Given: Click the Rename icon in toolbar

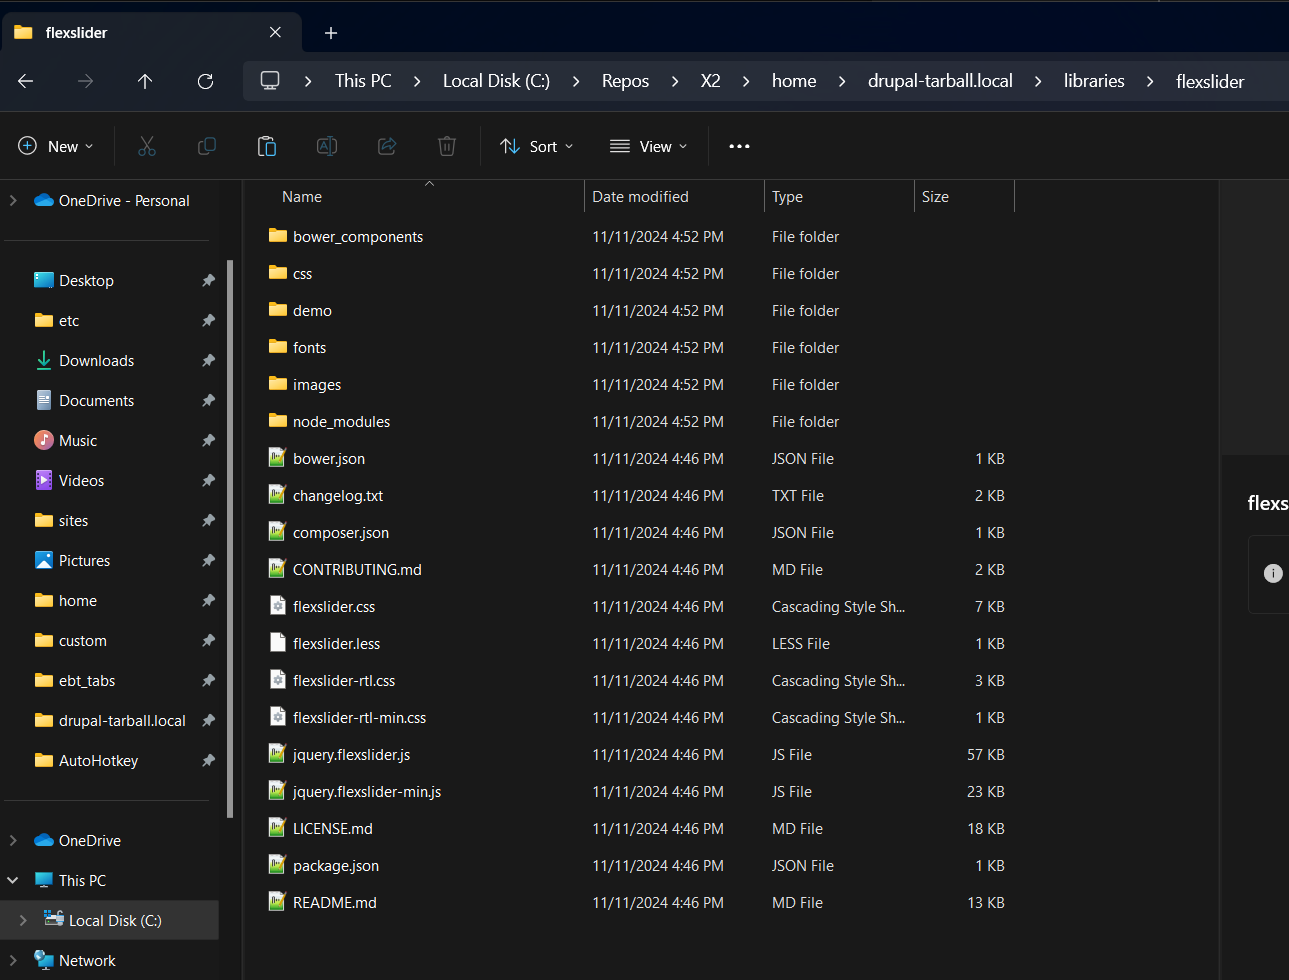Looking at the screenshot, I should tap(327, 146).
